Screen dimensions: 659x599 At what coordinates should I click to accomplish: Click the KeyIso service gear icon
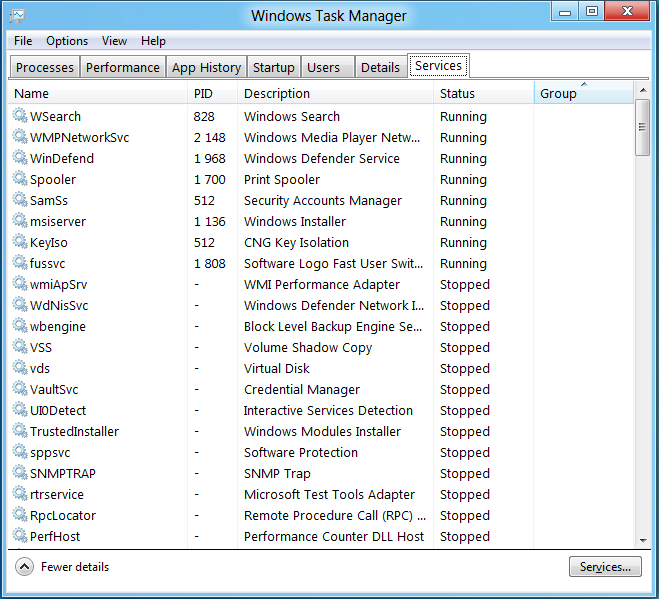click(20, 241)
